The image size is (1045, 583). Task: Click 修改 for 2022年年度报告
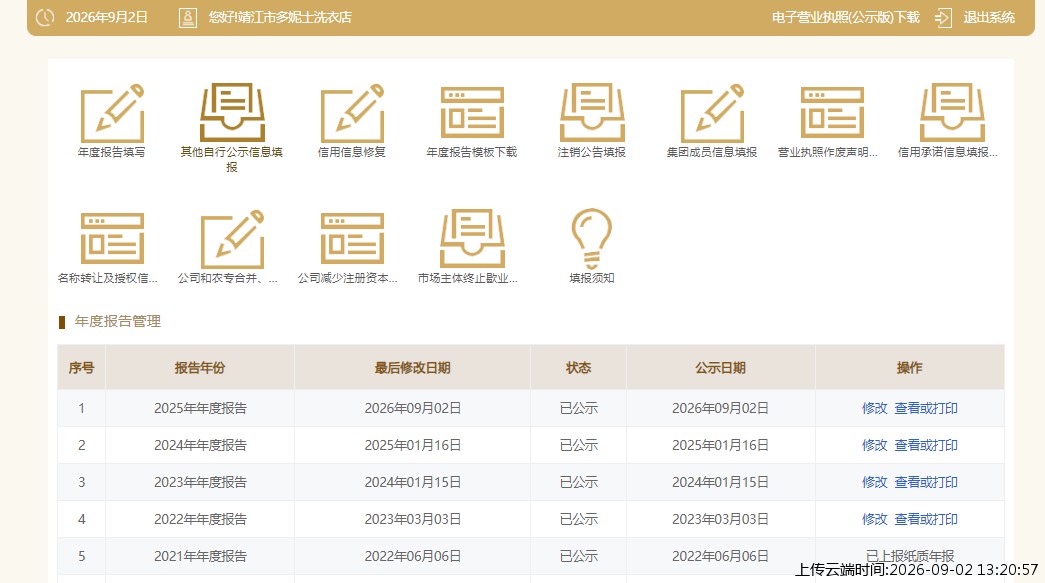(x=874, y=519)
